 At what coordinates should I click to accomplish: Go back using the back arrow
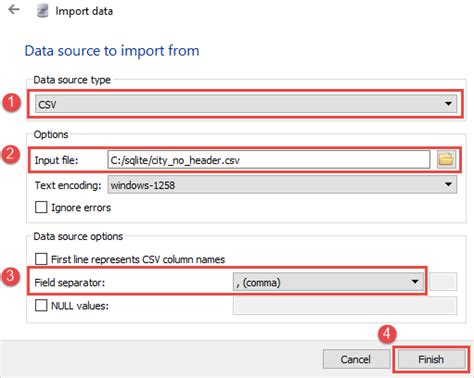[x=14, y=10]
